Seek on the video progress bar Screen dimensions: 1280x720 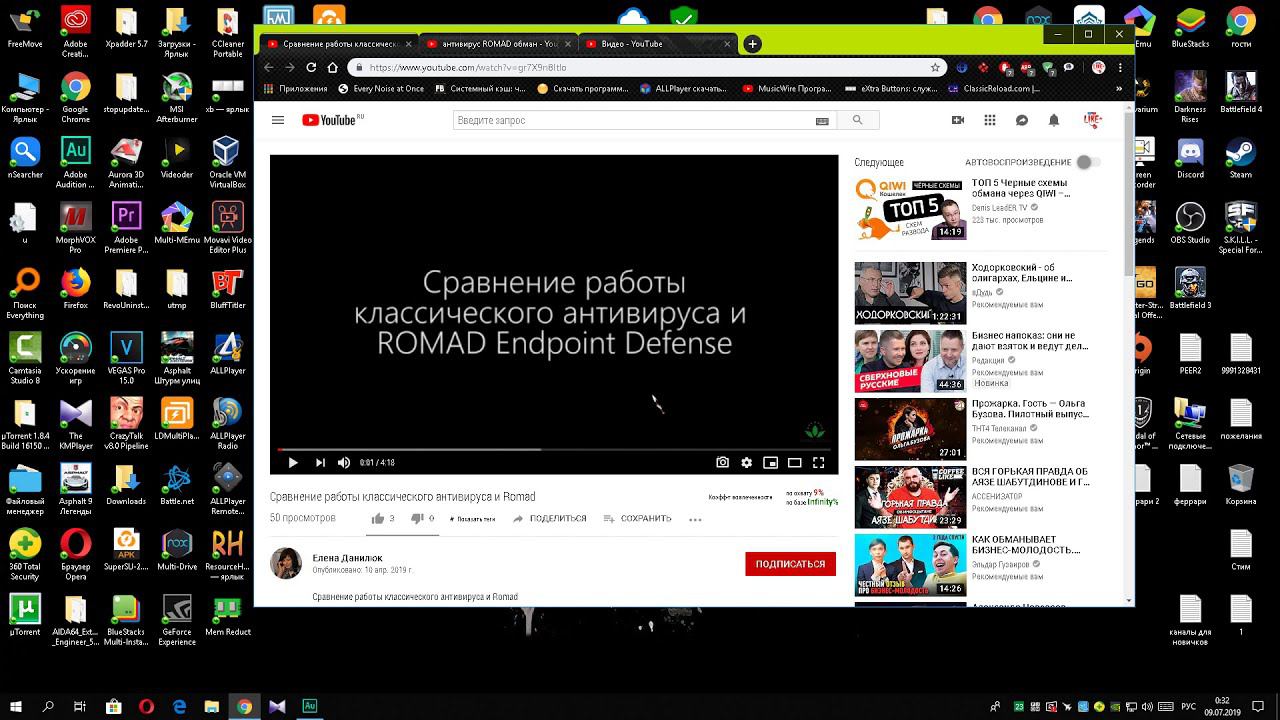pyautogui.click(x=554, y=449)
